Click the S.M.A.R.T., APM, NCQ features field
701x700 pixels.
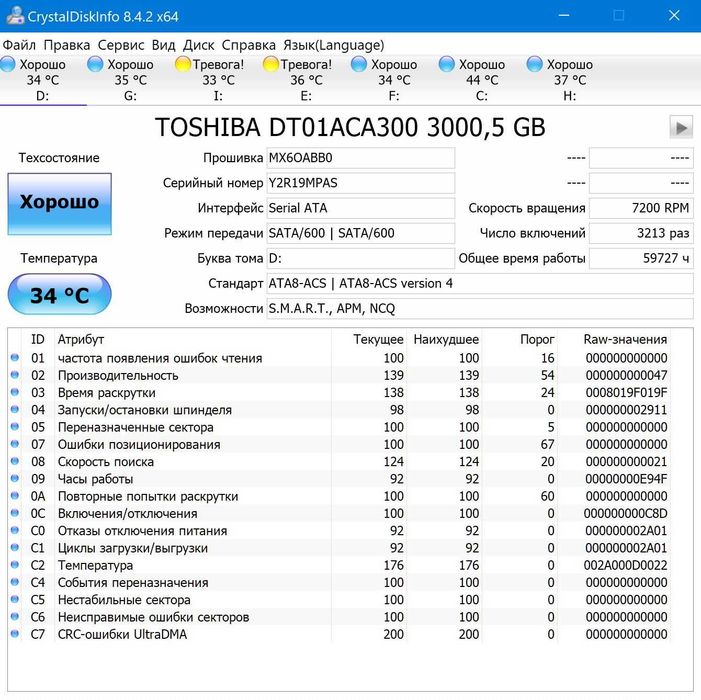click(480, 308)
